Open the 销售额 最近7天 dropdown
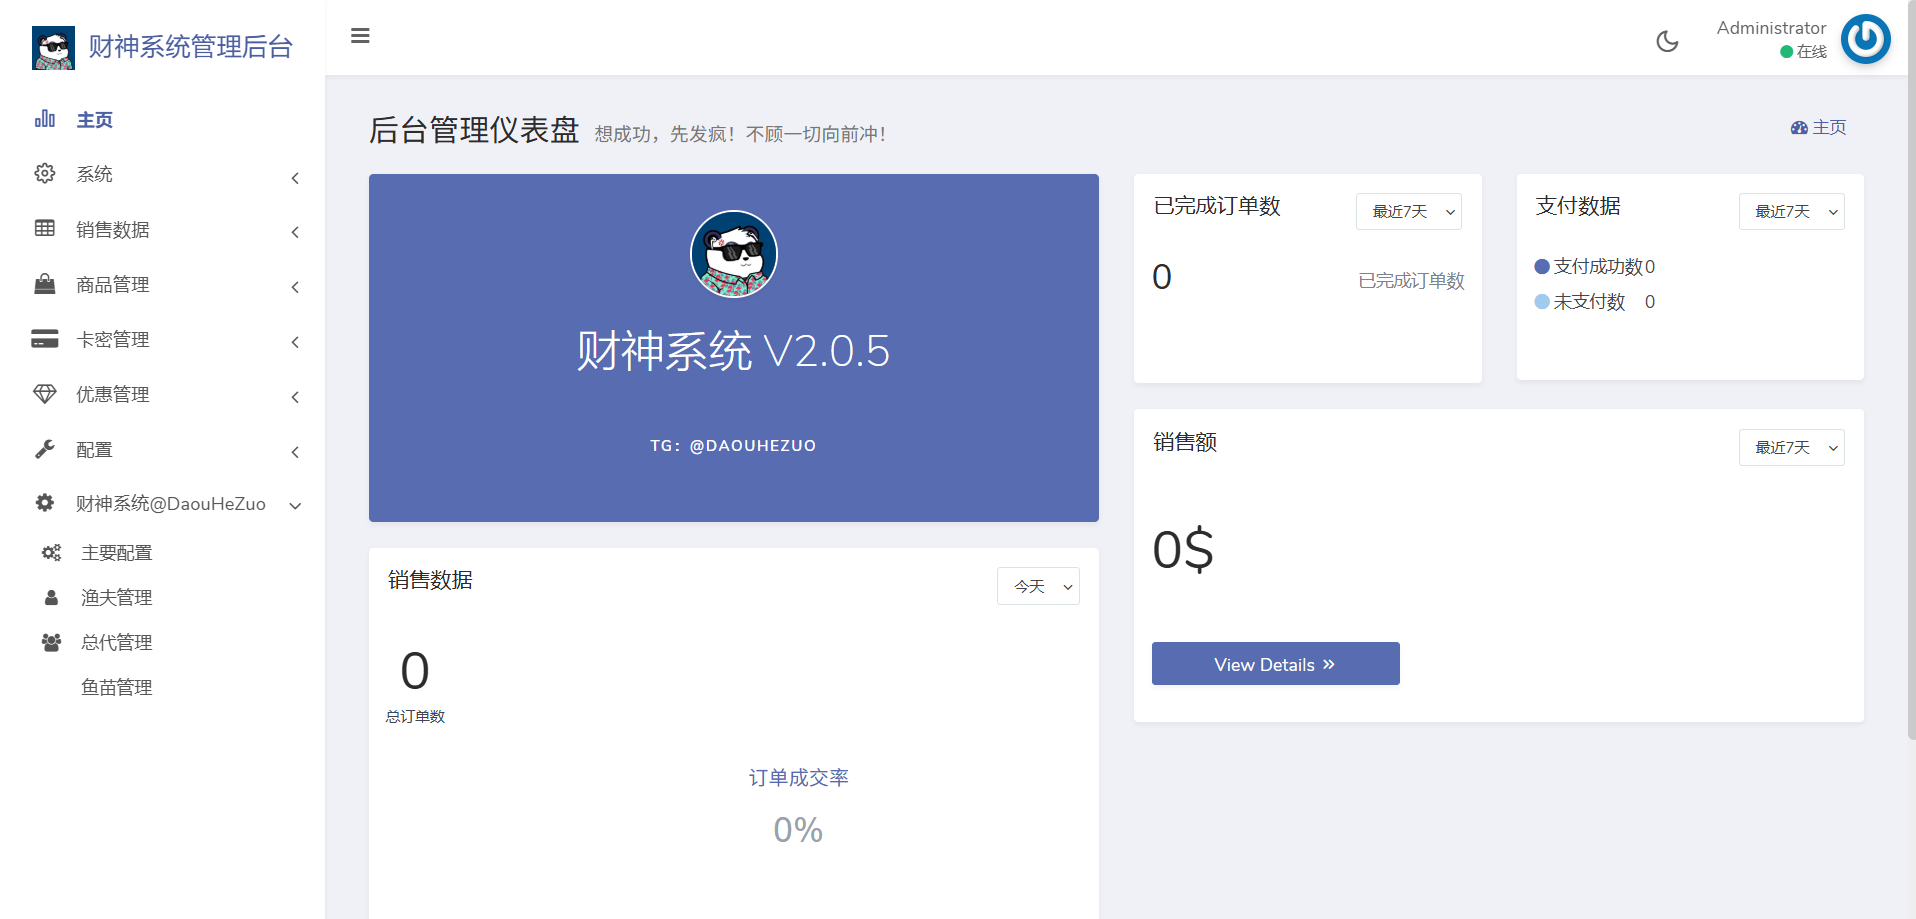This screenshot has height=919, width=1916. coord(1791,448)
